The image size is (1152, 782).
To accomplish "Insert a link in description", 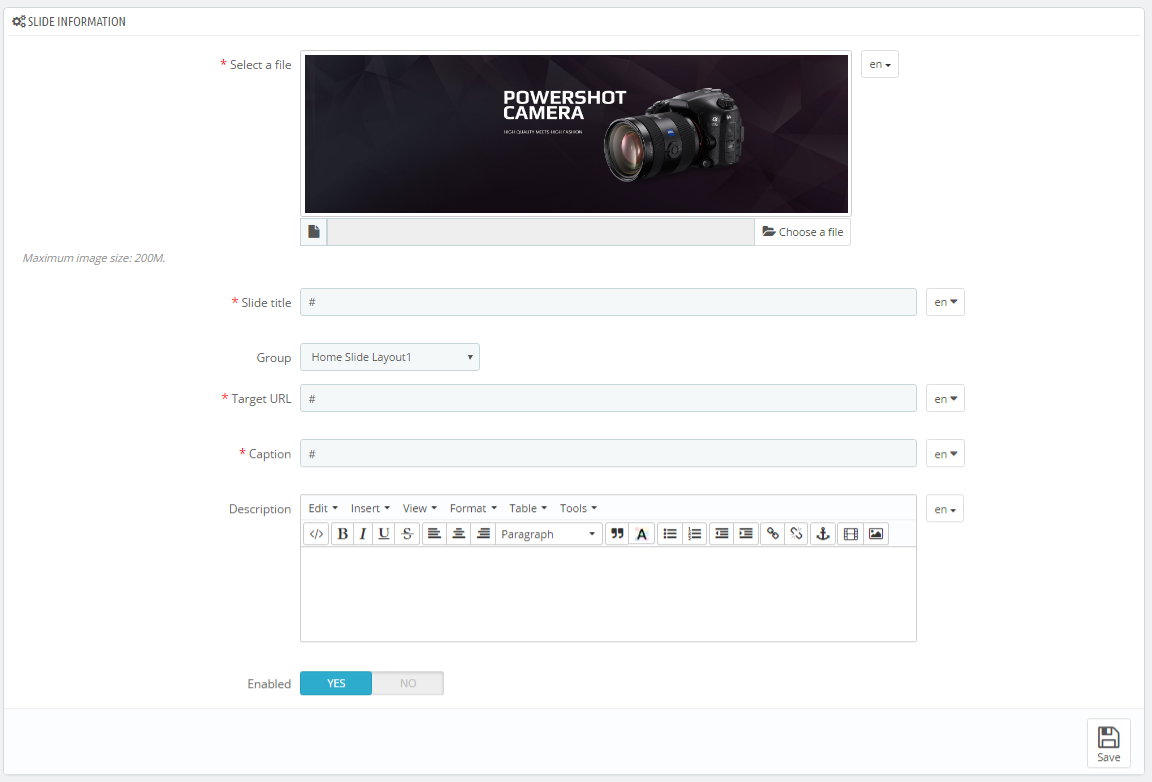I will click(x=772, y=534).
